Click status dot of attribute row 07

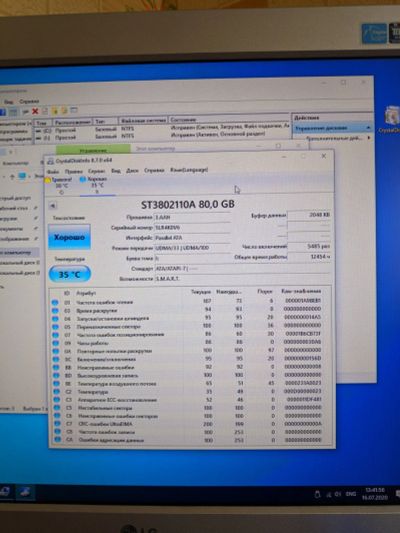click(x=56, y=335)
